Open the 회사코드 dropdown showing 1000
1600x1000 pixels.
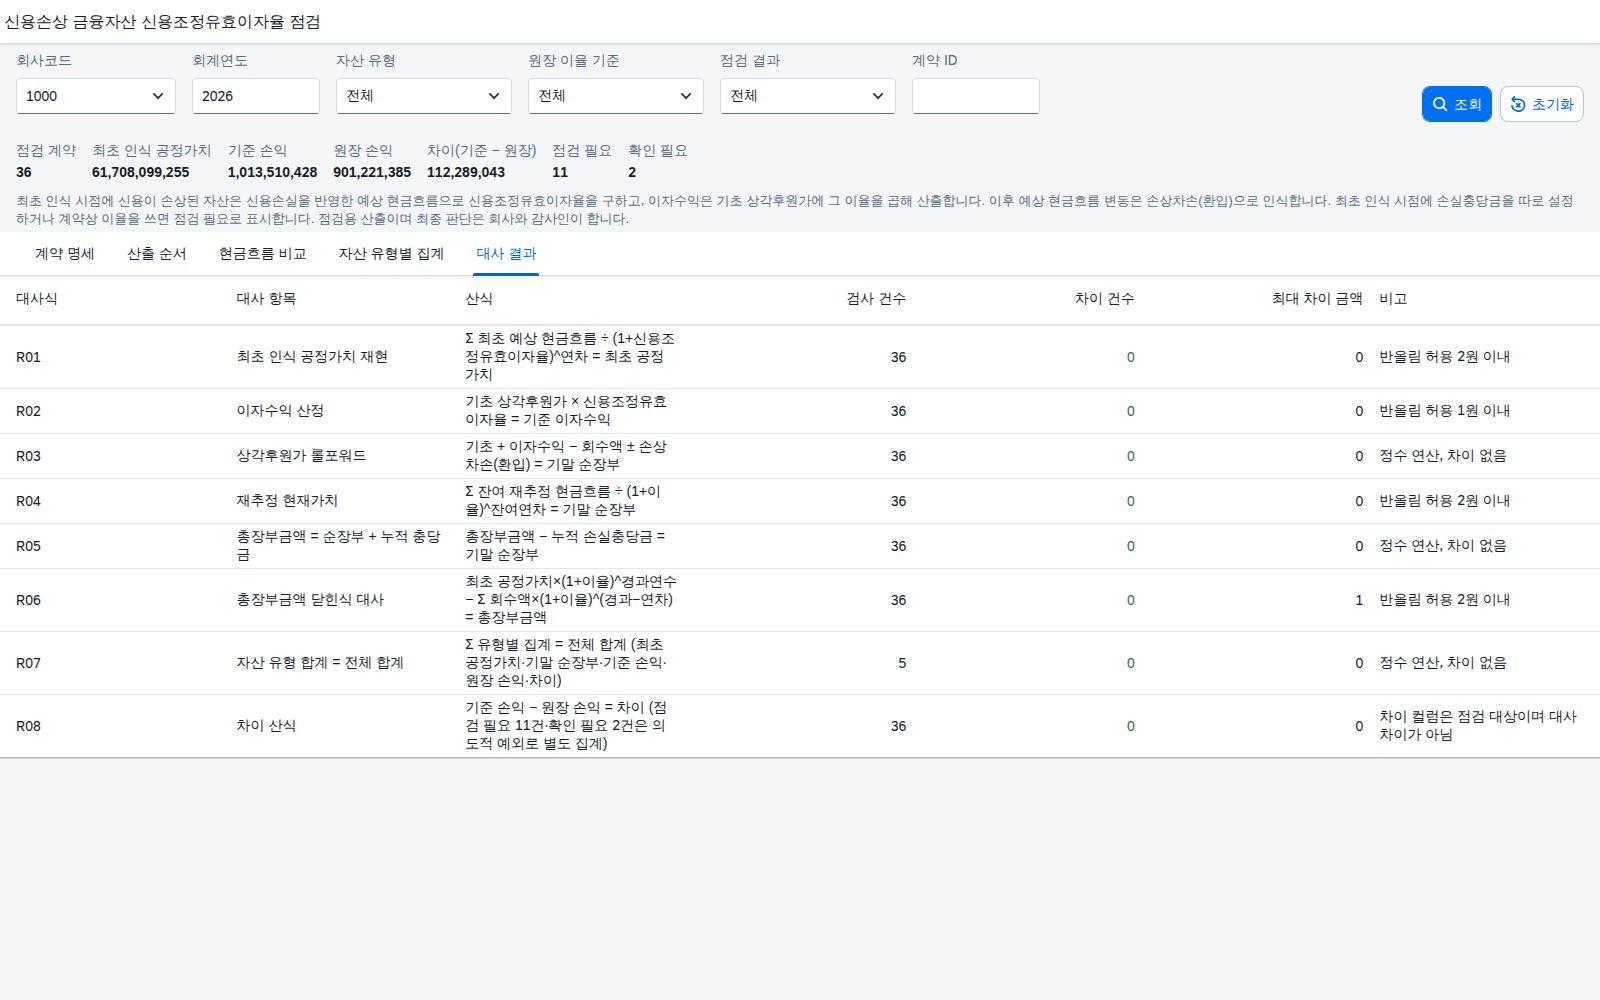[96, 96]
